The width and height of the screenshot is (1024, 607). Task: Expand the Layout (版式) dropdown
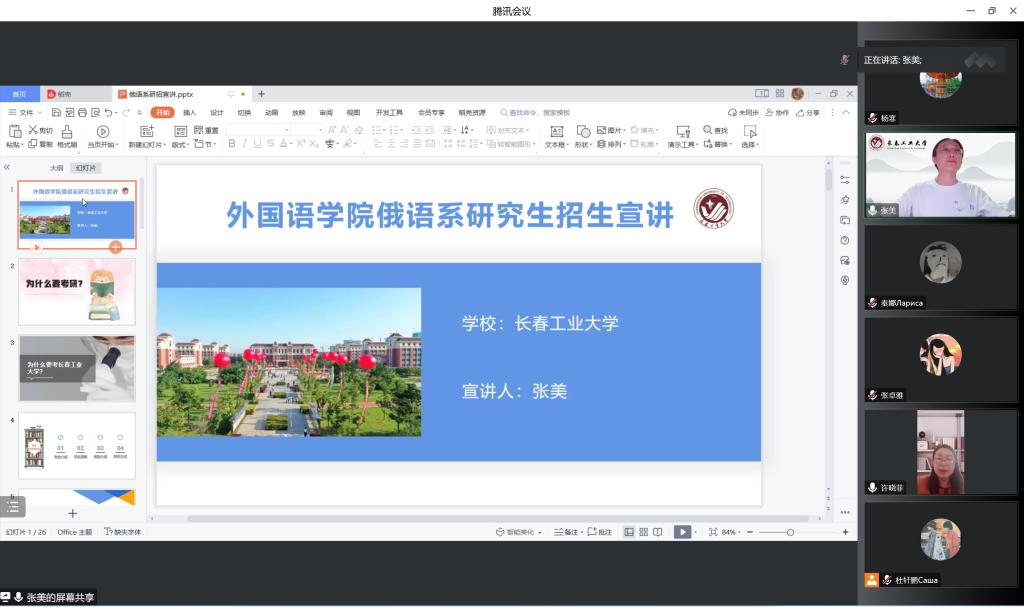click(181, 145)
